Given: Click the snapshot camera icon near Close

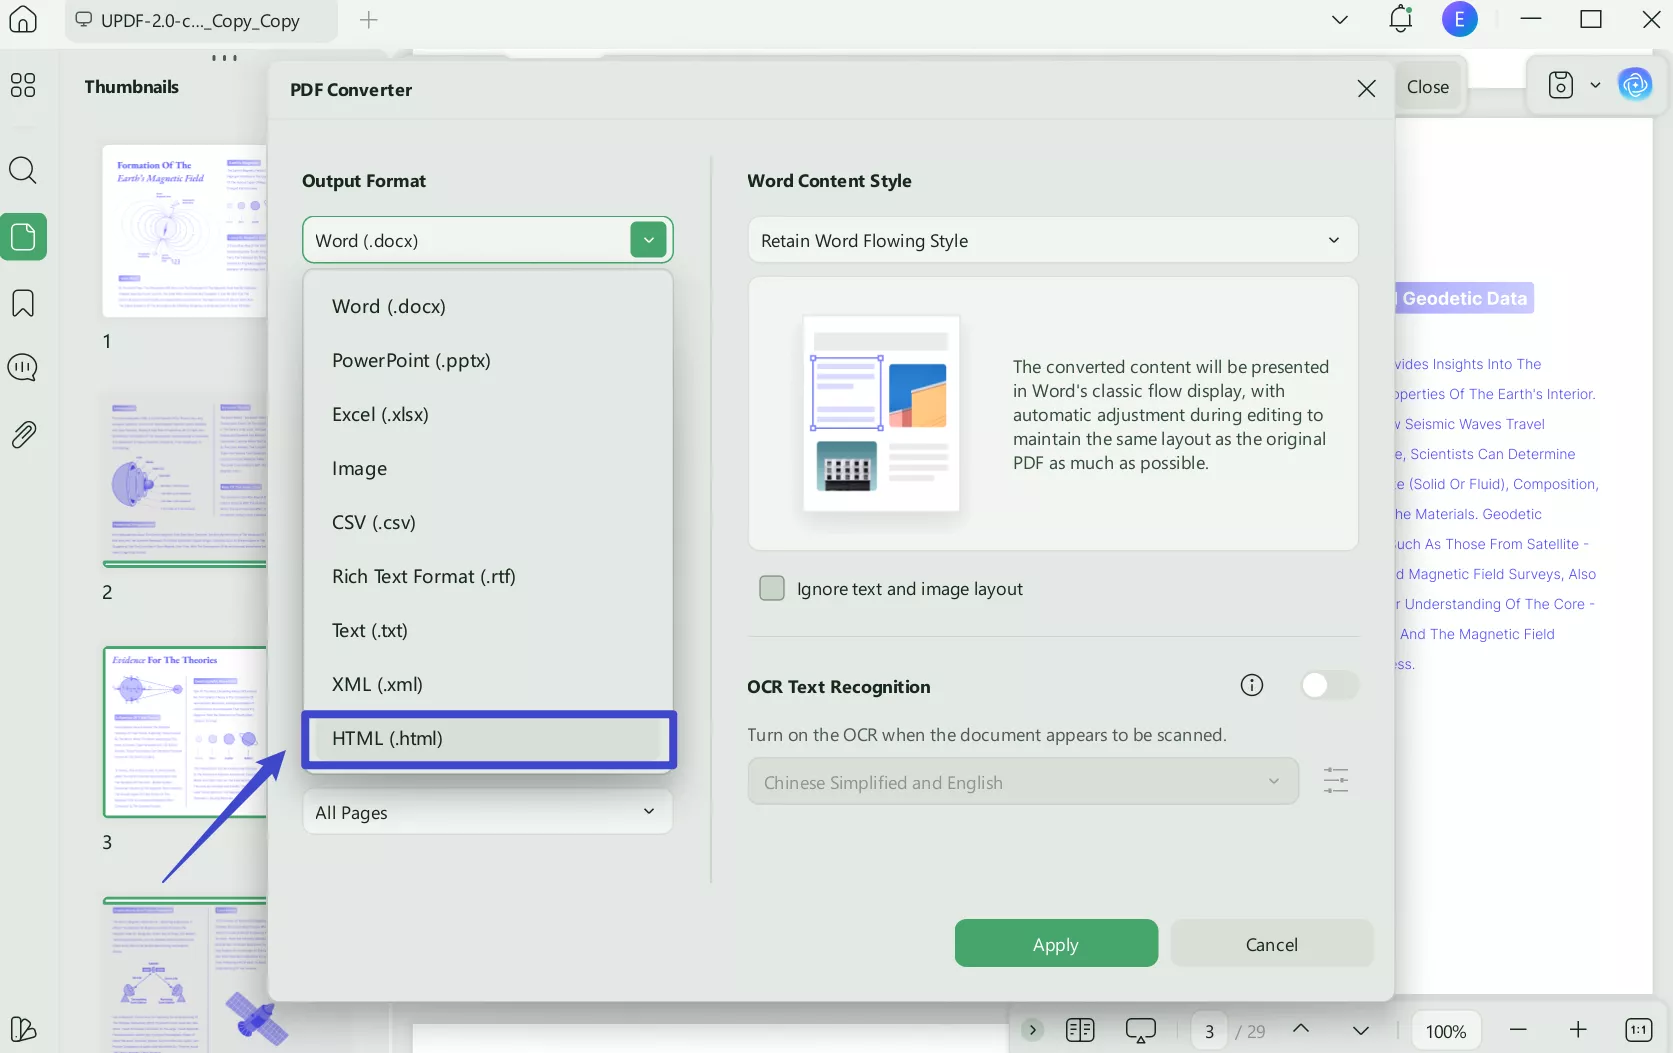Looking at the screenshot, I should (x=1561, y=85).
